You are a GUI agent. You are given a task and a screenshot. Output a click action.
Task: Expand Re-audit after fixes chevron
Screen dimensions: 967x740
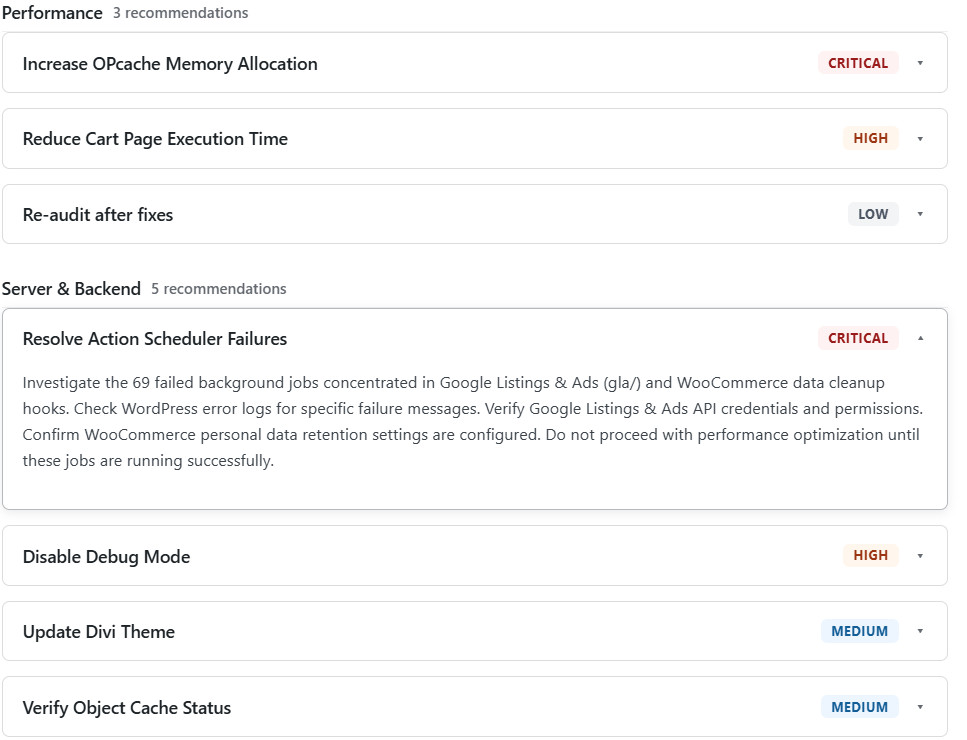tap(920, 214)
